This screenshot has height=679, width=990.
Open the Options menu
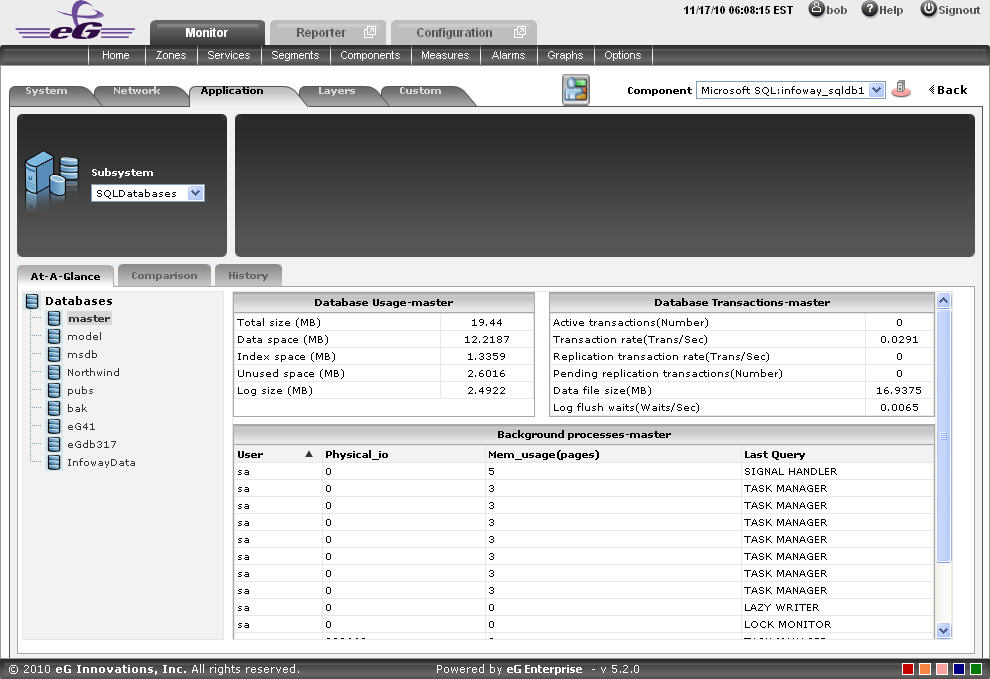click(x=623, y=56)
